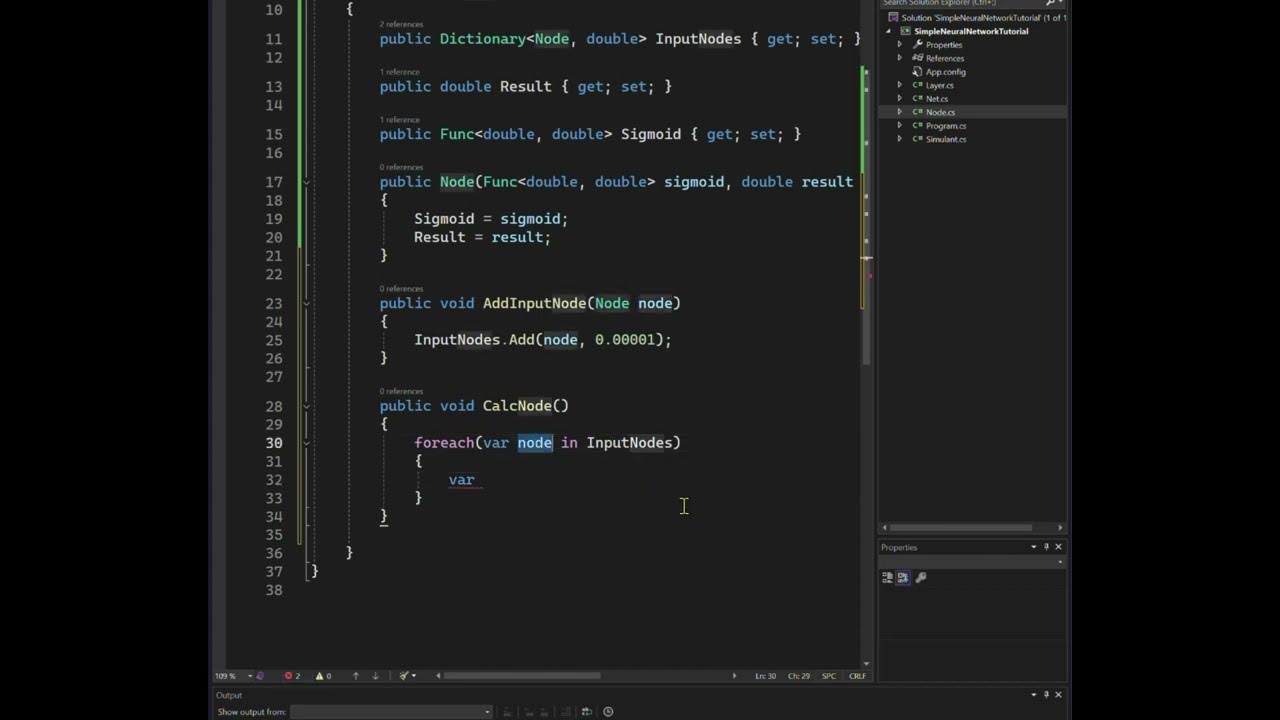Click the wrench icon beside Properties node

(x=917, y=45)
